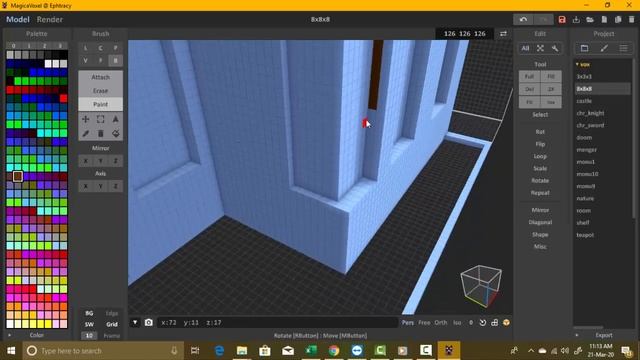Toggle Mirror X axis
Viewport: 640px width, 360px height.
point(86,161)
